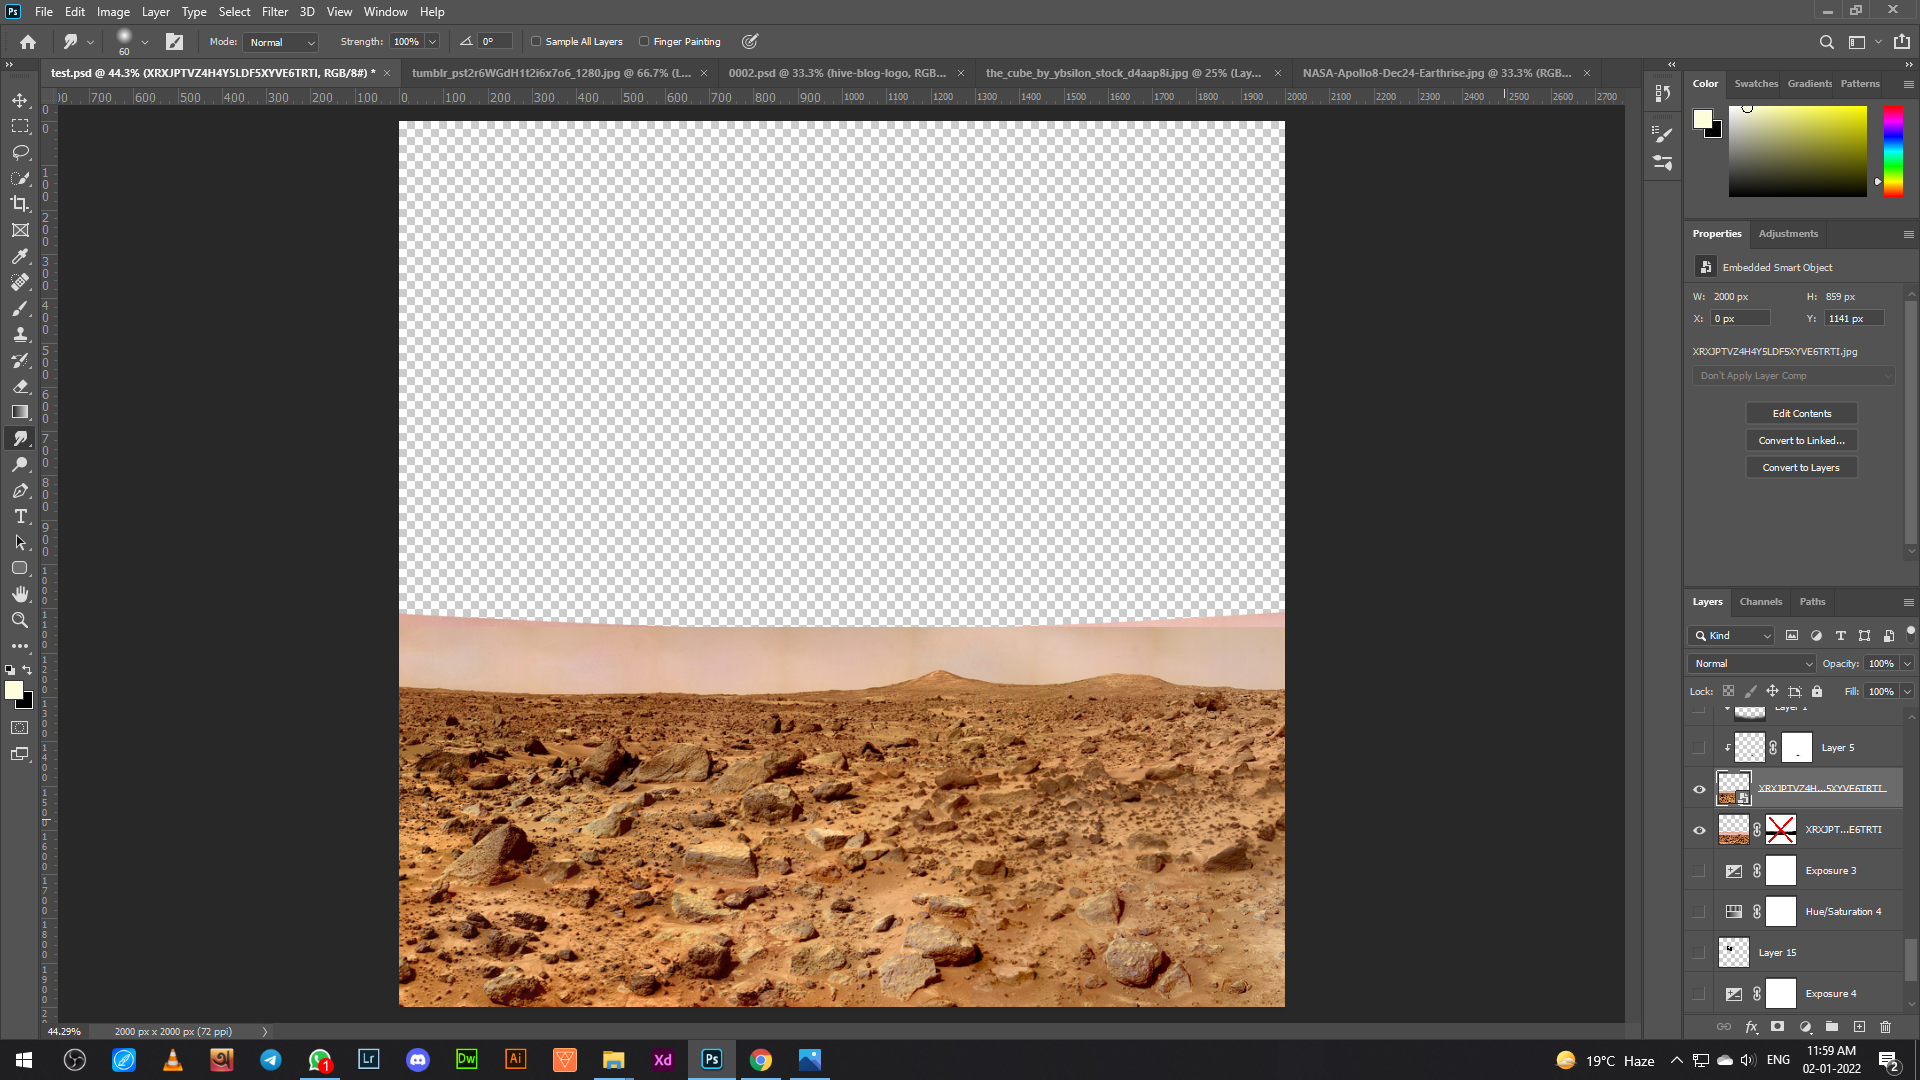
Task: Filter layers by type layers icon
Action: pyautogui.click(x=1840, y=635)
